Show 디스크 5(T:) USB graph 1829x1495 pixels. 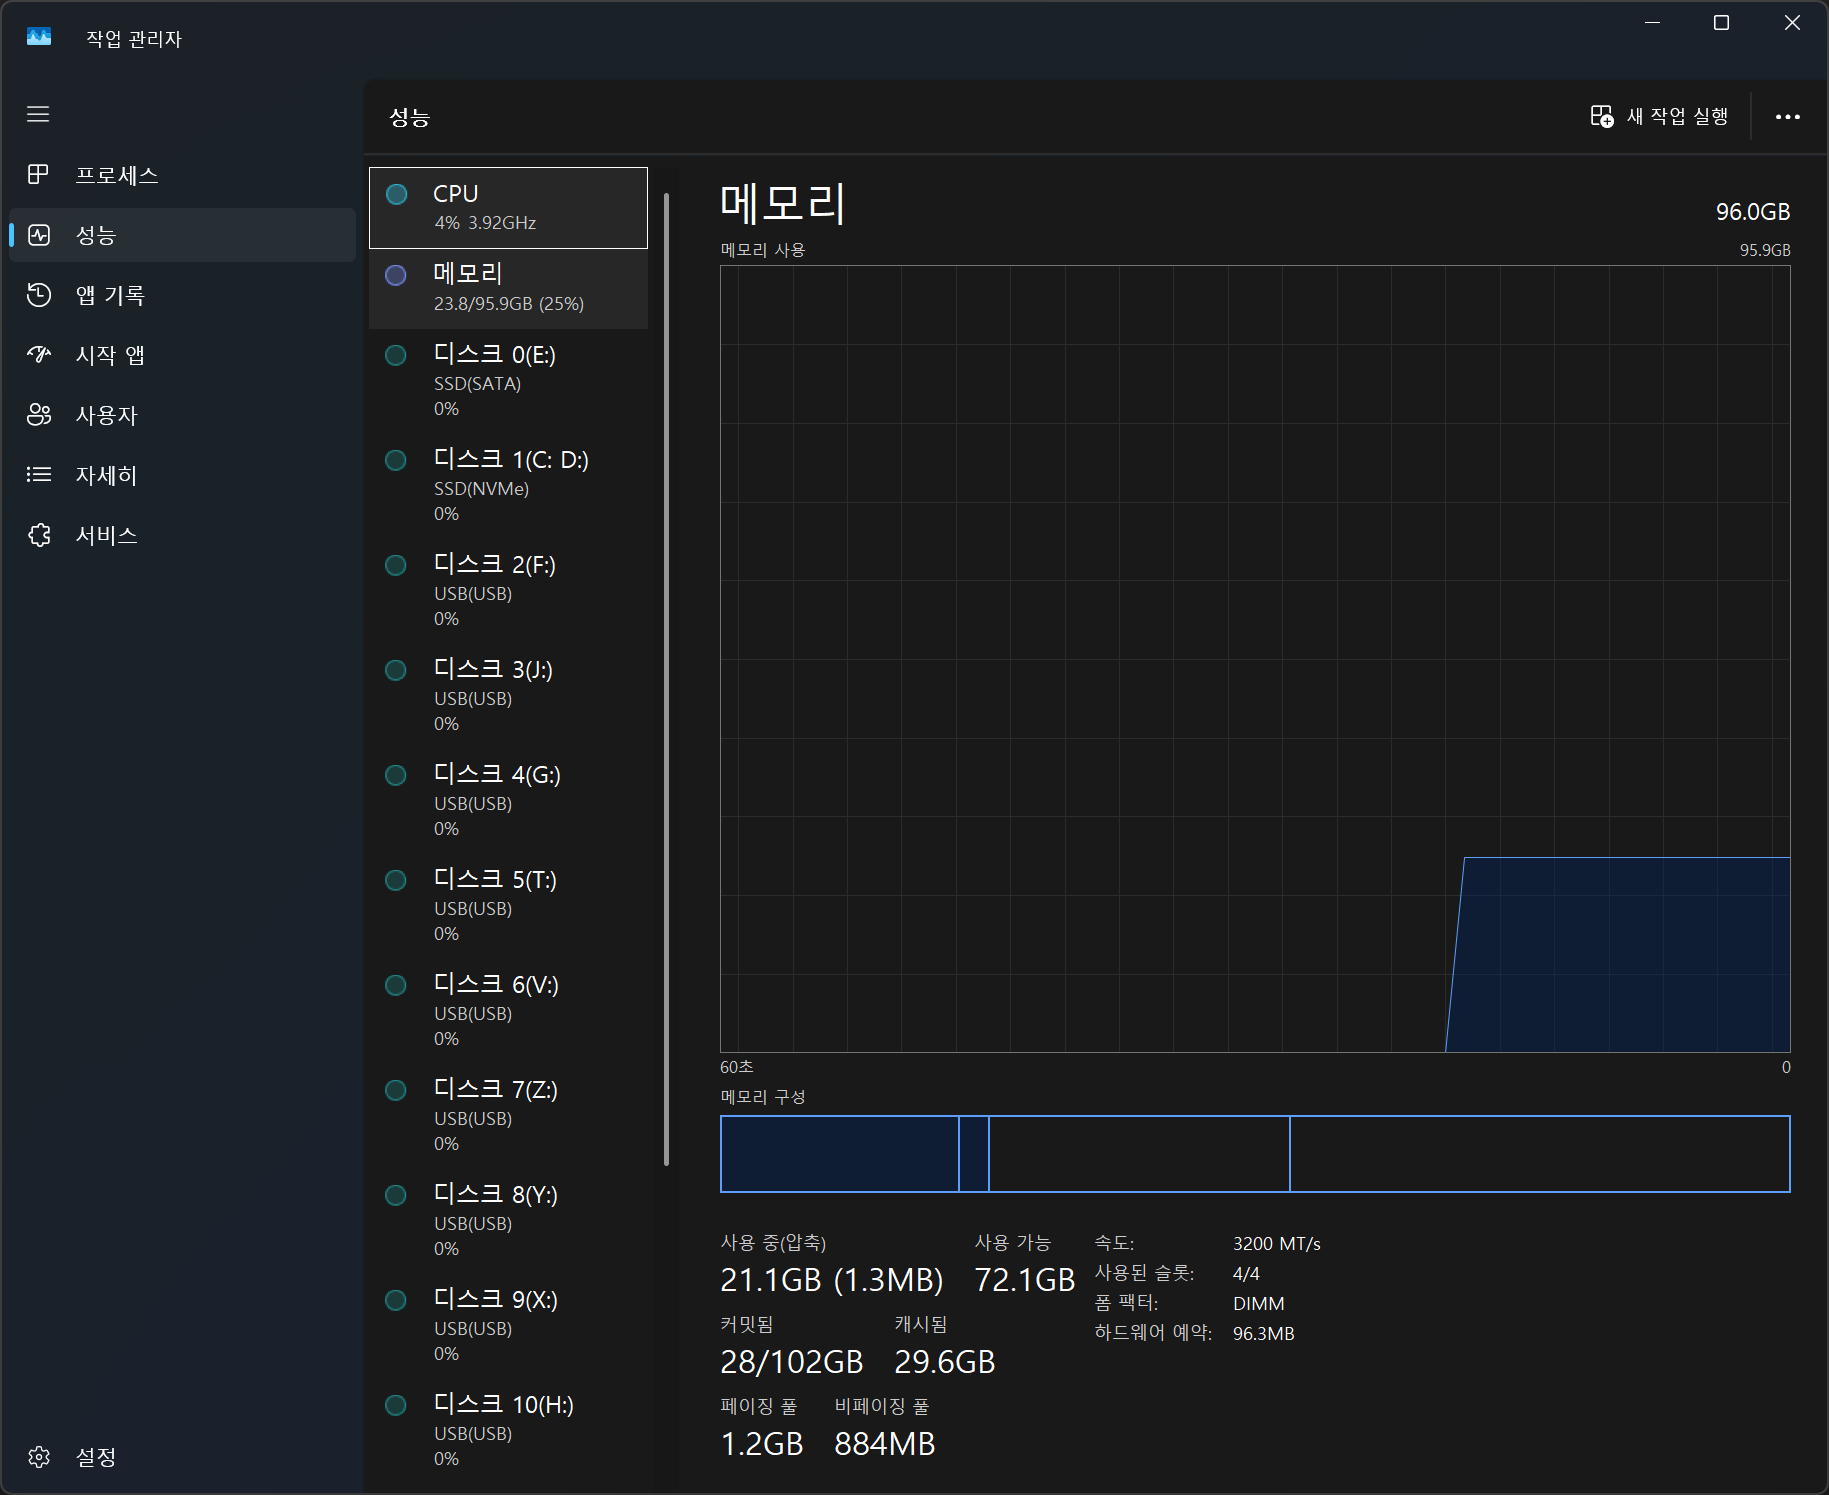(508, 905)
